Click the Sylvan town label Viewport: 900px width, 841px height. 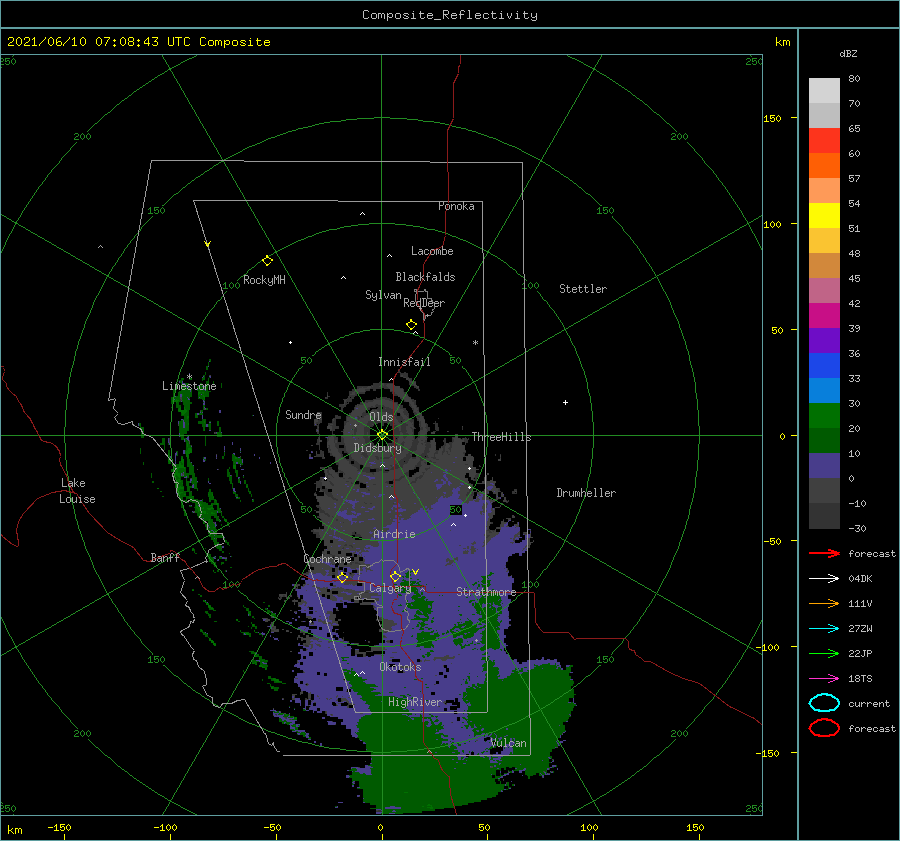point(383,295)
